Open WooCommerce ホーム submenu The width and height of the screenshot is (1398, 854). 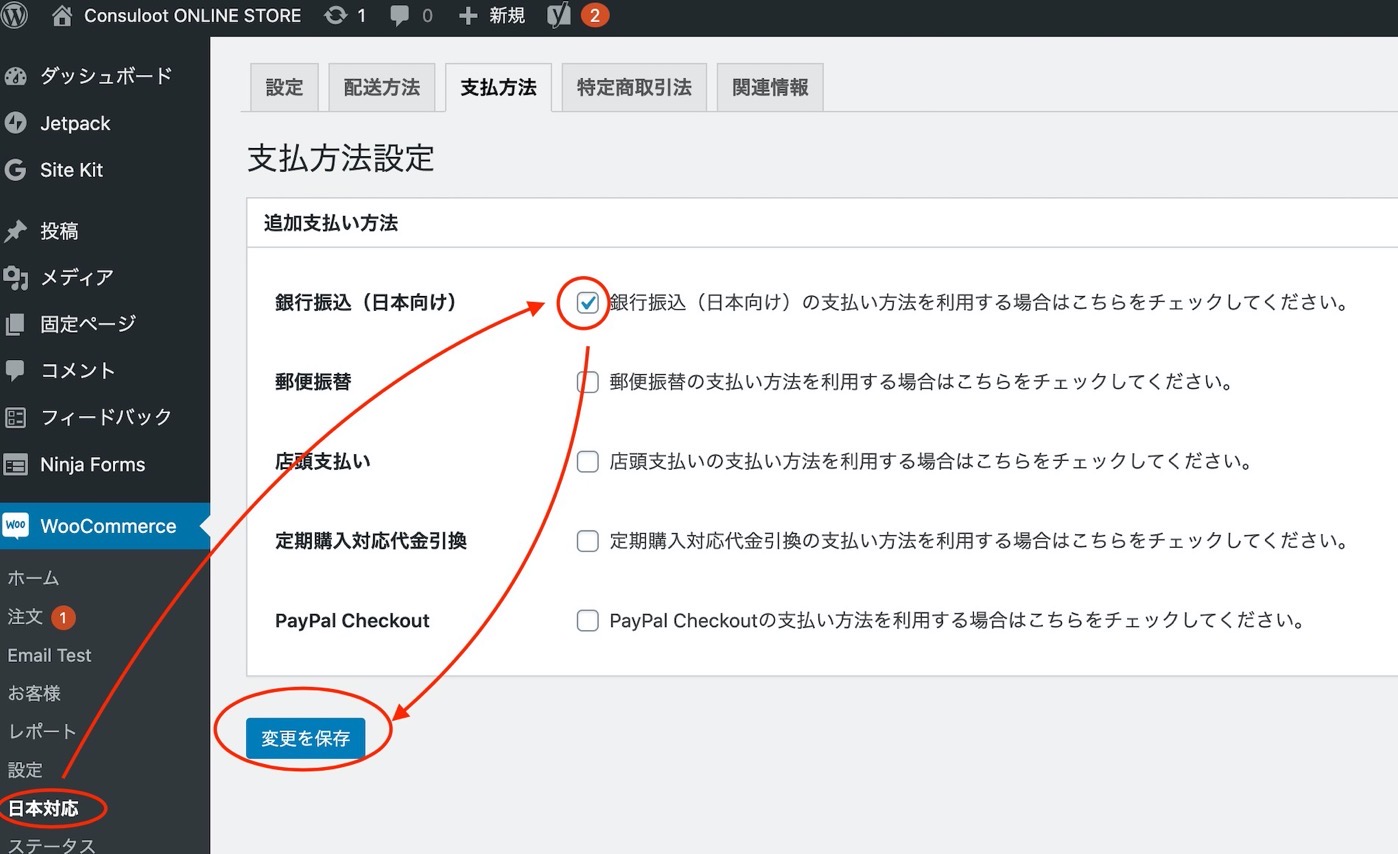tap(33, 578)
